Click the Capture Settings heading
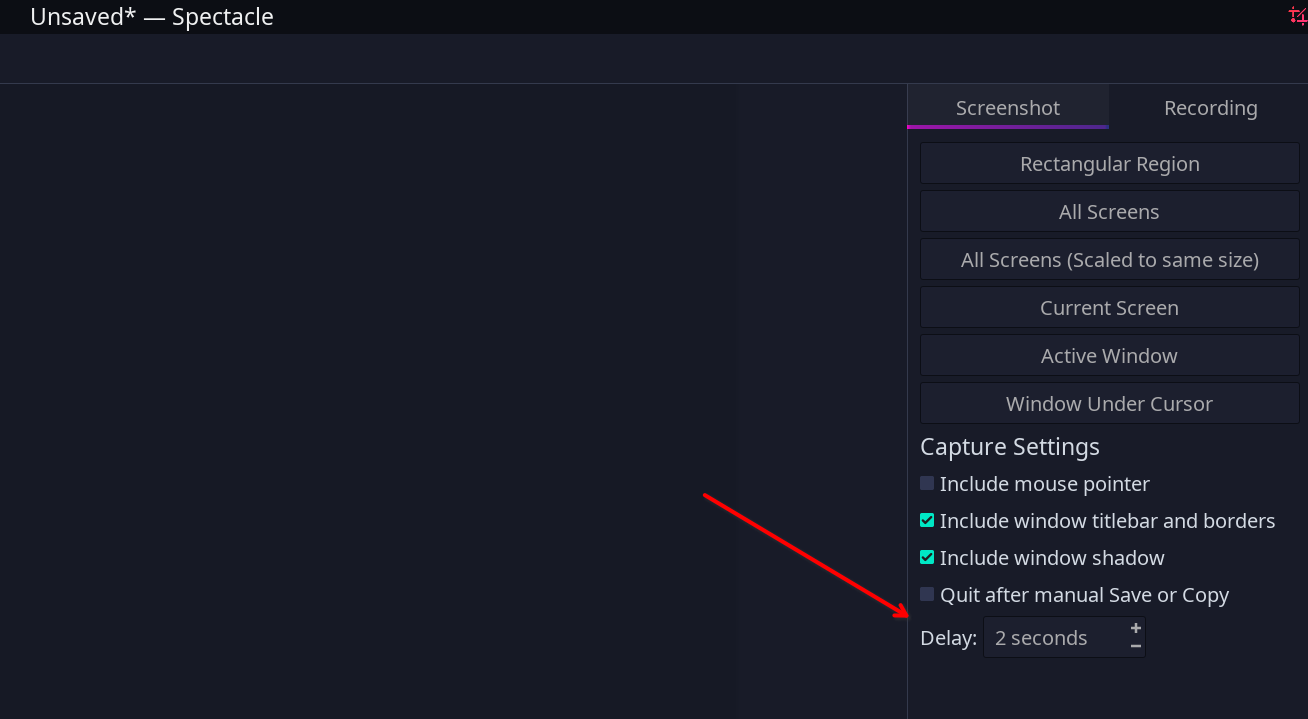Image resolution: width=1308 pixels, height=719 pixels. (1009, 447)
